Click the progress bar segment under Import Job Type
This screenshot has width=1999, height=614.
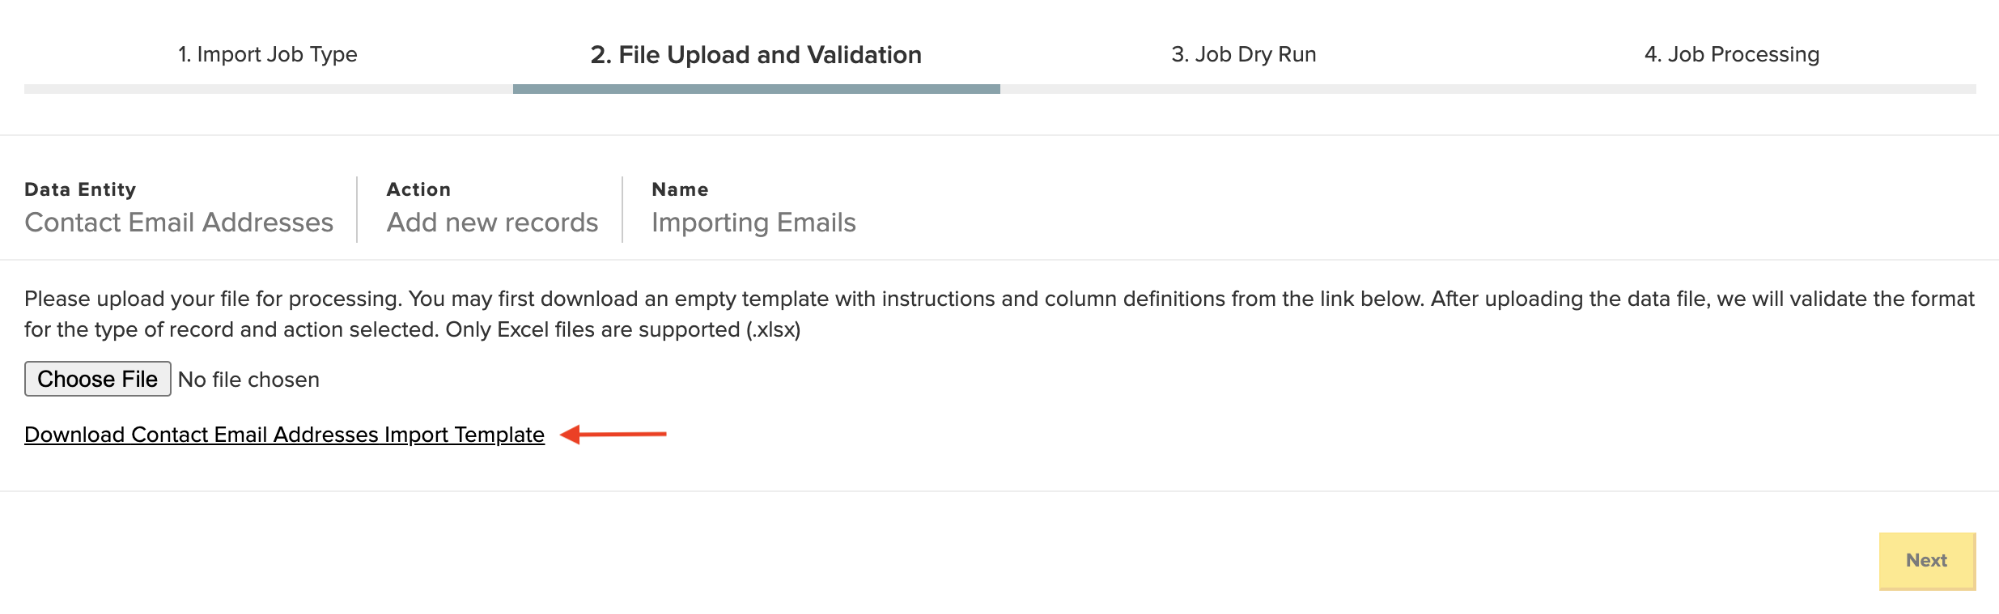pos(268,89)
